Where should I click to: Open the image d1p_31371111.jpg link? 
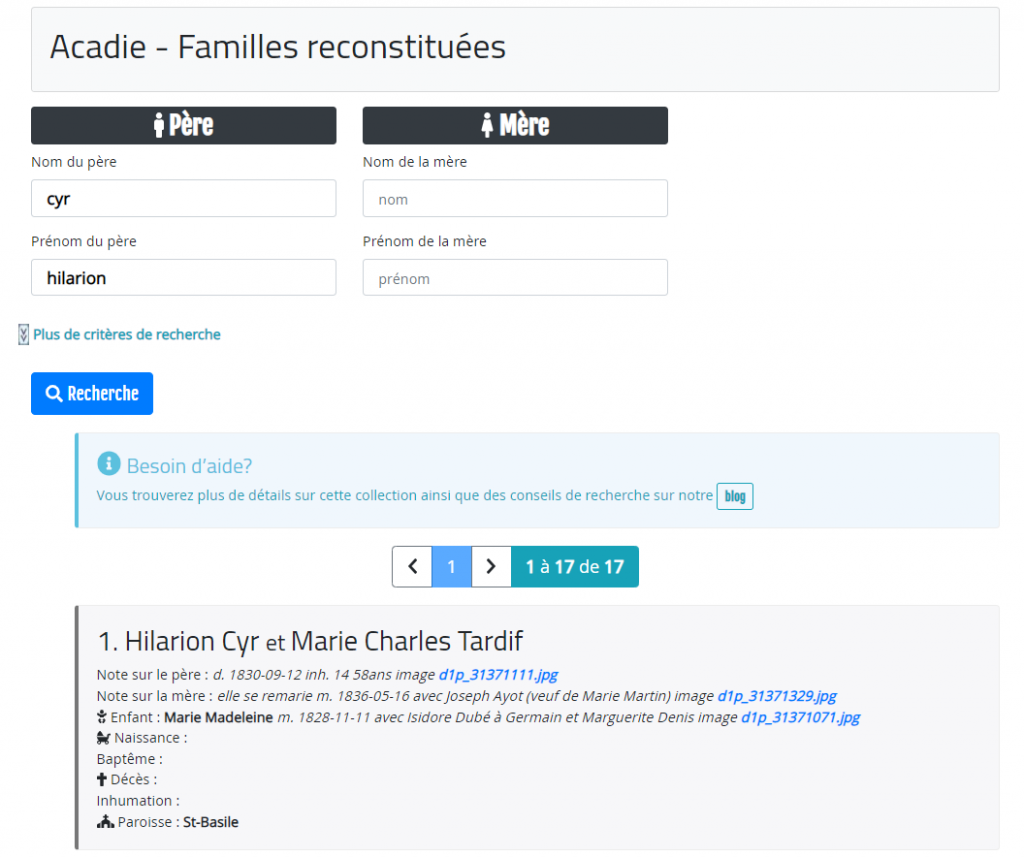point(505,675)
